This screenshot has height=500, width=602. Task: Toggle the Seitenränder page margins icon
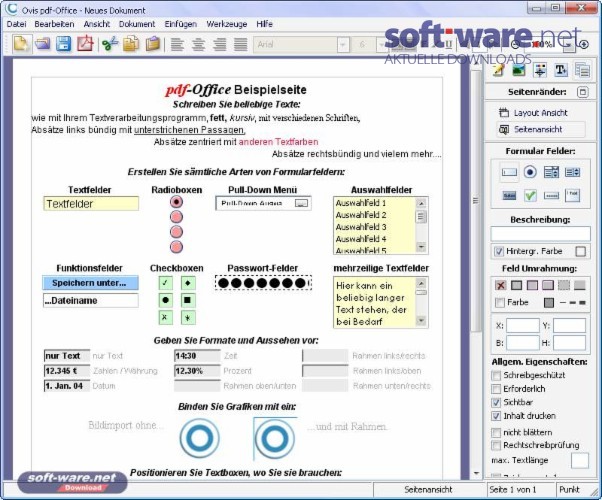[x=582, y=92]
